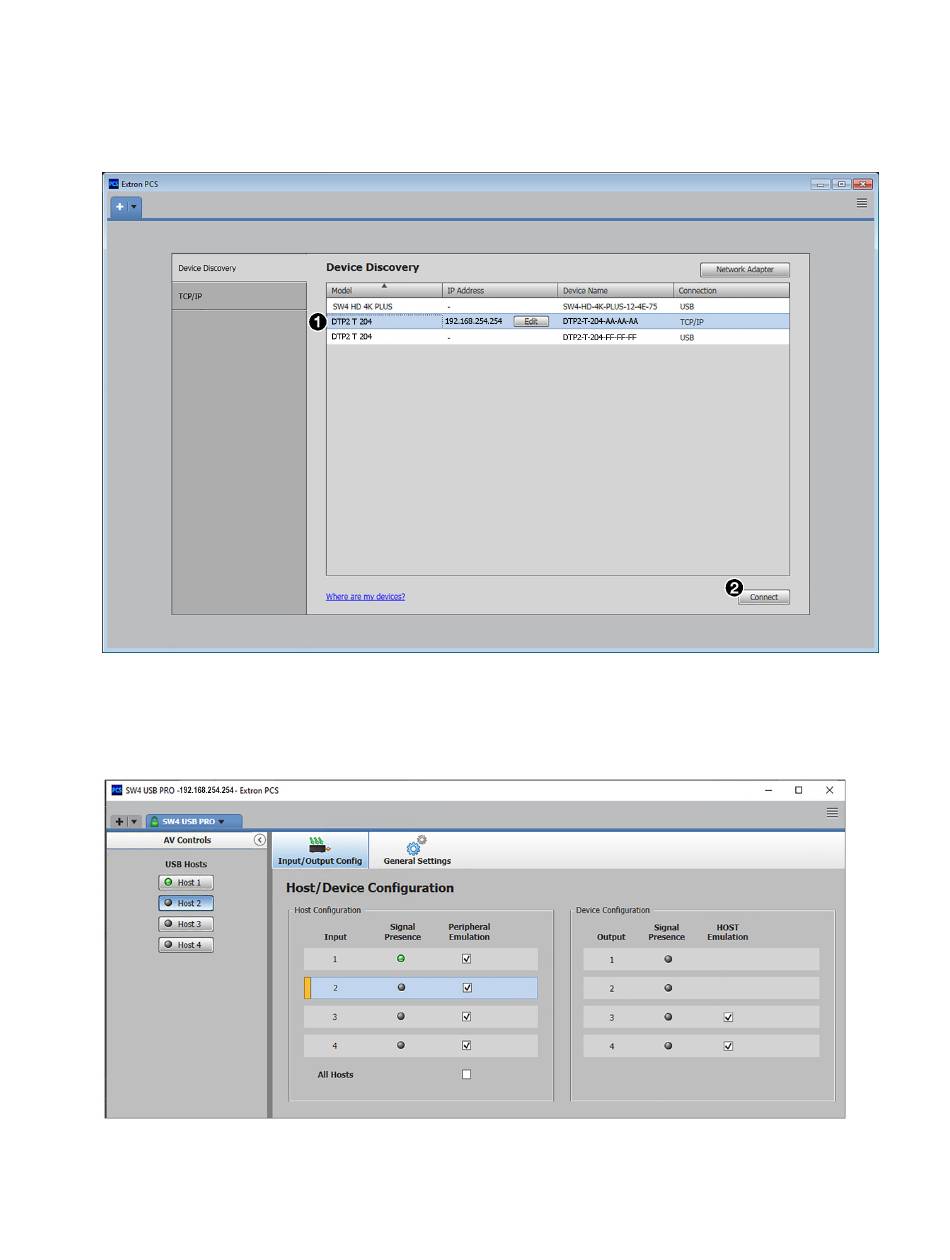
Task: Open Input/Output Config page icon
Action: (x=320, y=851)
